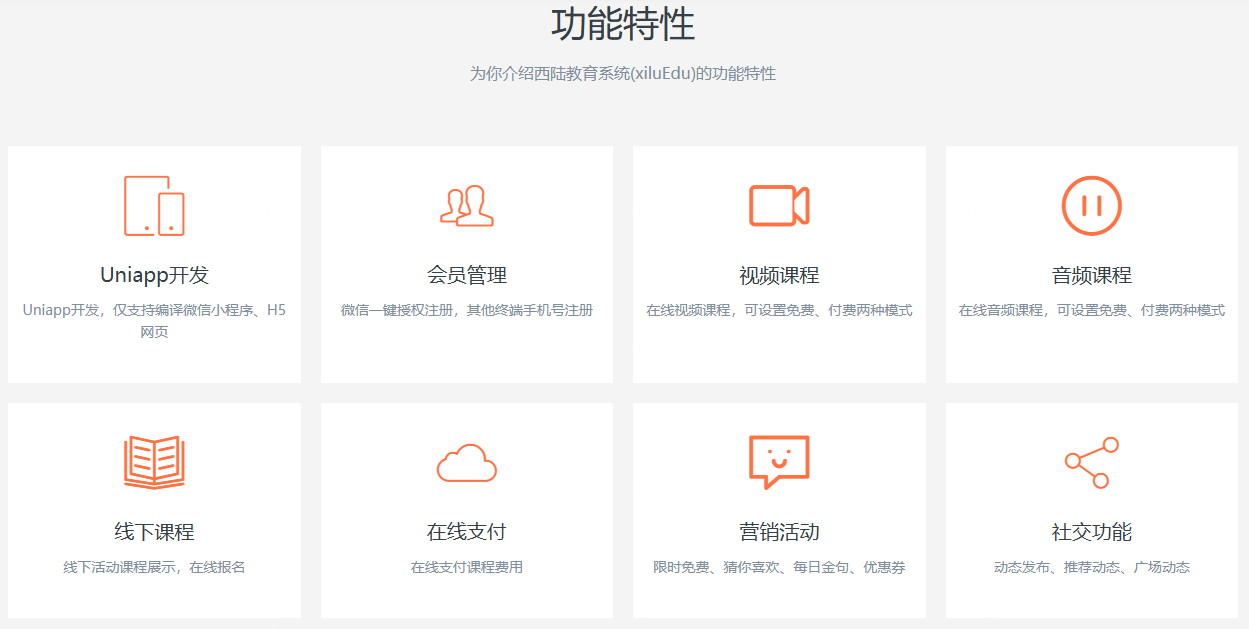Viewport: 1249px width, 629px height.
Task: Choose the "音频课程" title text
Action: (1091, 275)
